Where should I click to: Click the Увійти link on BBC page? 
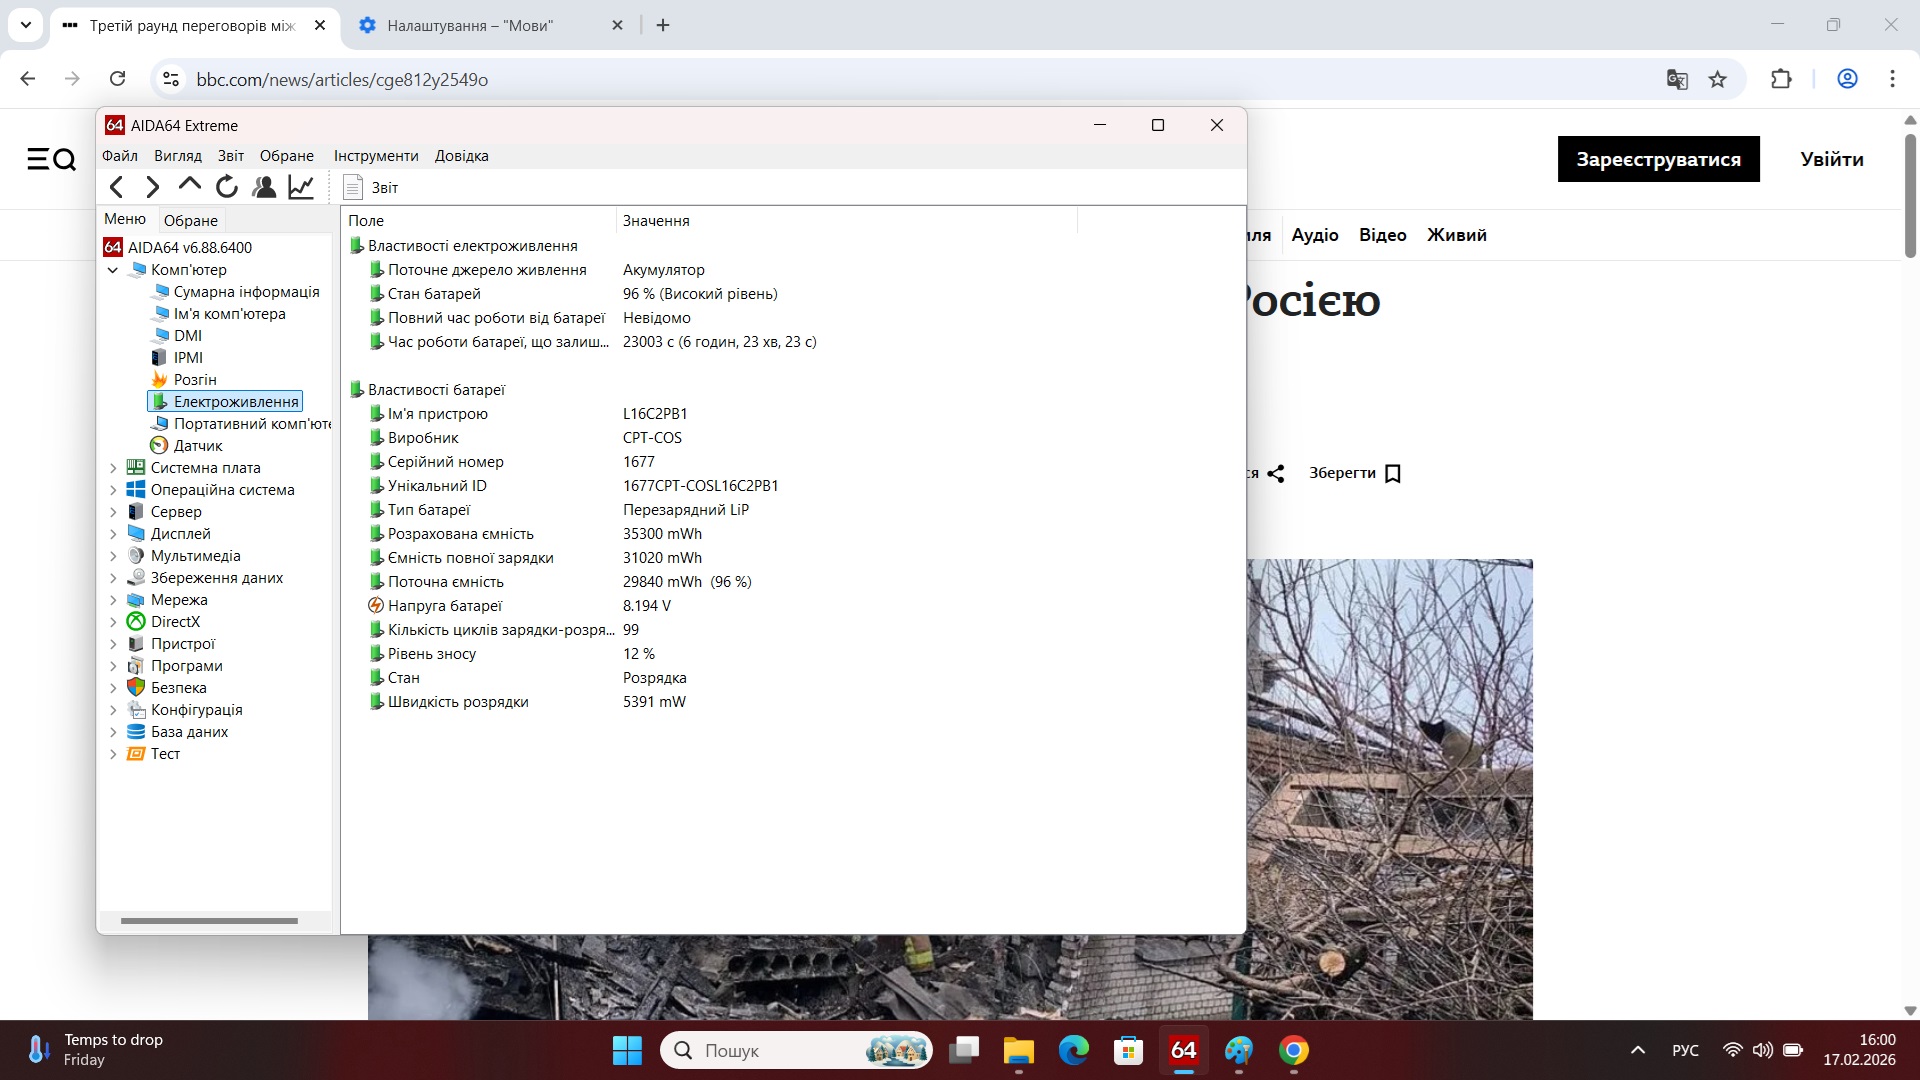[x=1830, y=159]
